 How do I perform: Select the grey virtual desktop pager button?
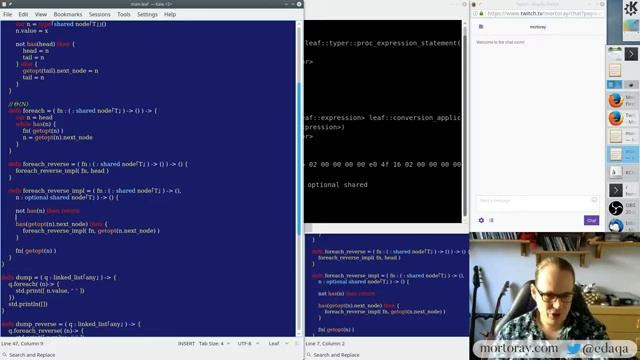pos(631,84)
